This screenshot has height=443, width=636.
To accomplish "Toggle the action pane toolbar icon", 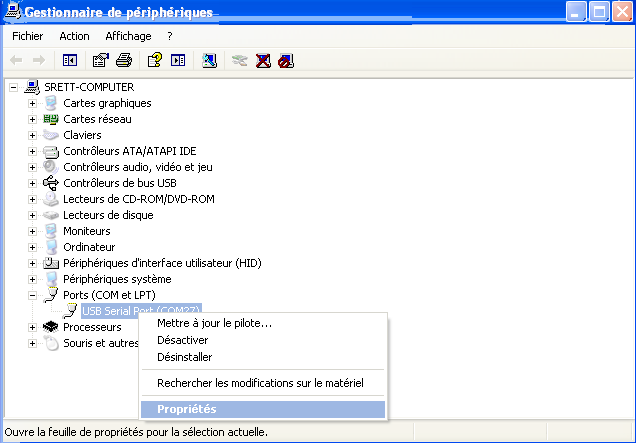I will pos(178,60).
